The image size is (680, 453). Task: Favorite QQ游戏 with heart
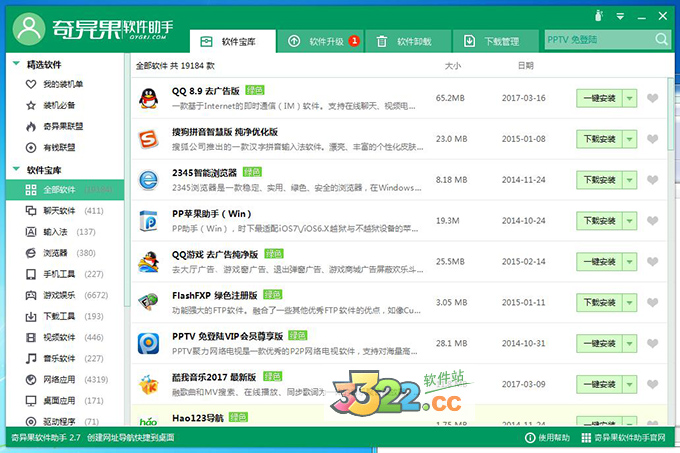click(x=652, y=262)
